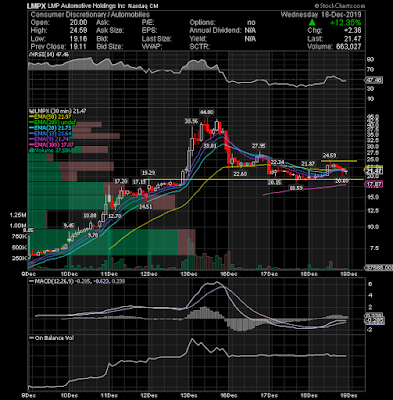The height and width of the screenshot is (400, 393).
Task: Select the +12.35% percent change value
Action: coord(346,23)
